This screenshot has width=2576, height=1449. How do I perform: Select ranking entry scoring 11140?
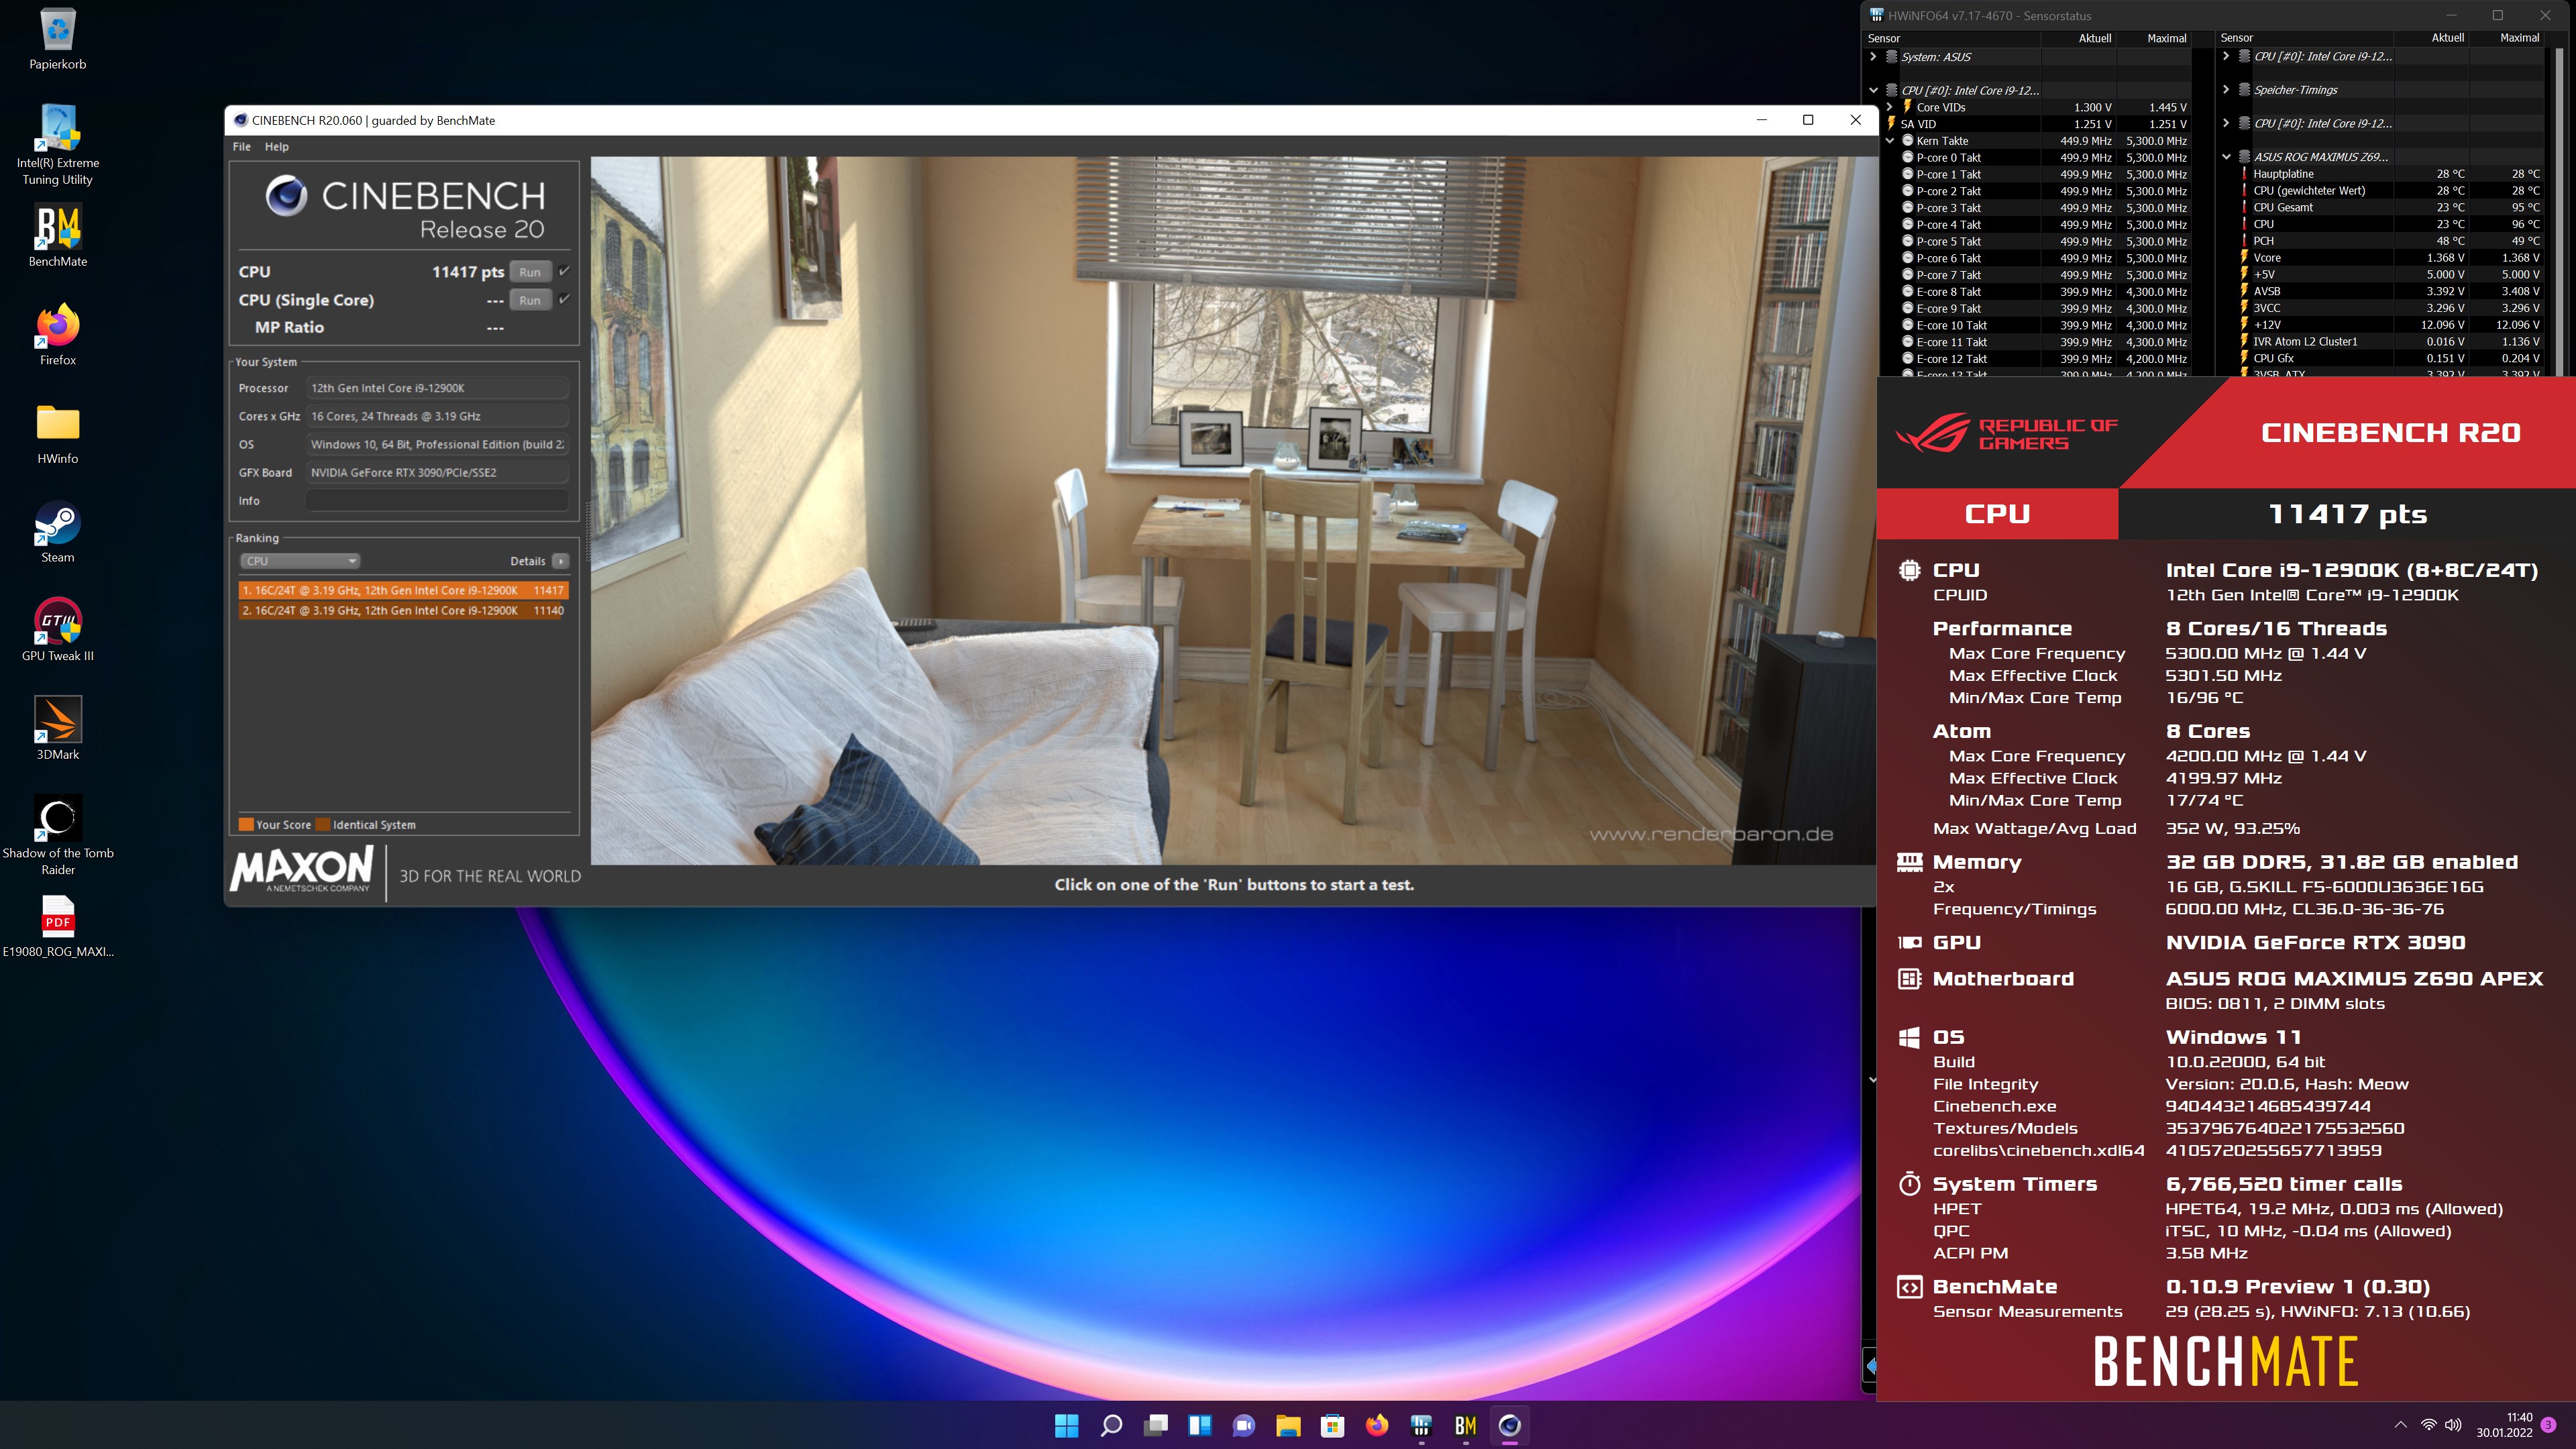[403, 610]
